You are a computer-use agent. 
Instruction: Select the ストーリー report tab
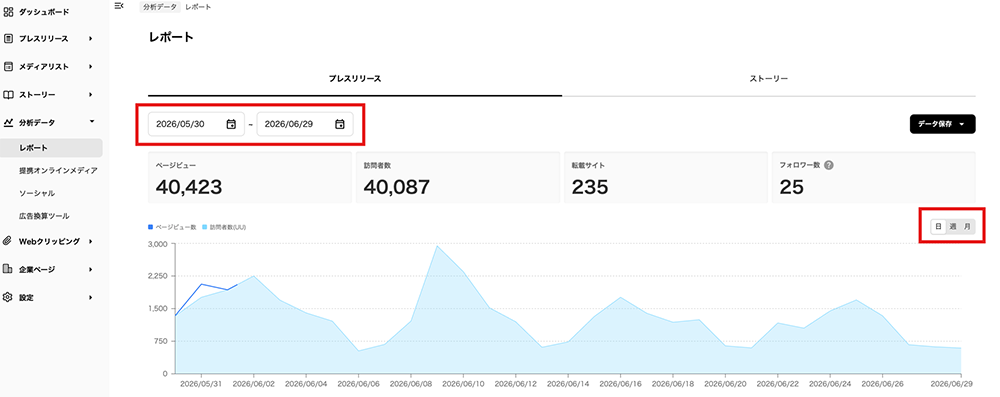tap(768, 79)
